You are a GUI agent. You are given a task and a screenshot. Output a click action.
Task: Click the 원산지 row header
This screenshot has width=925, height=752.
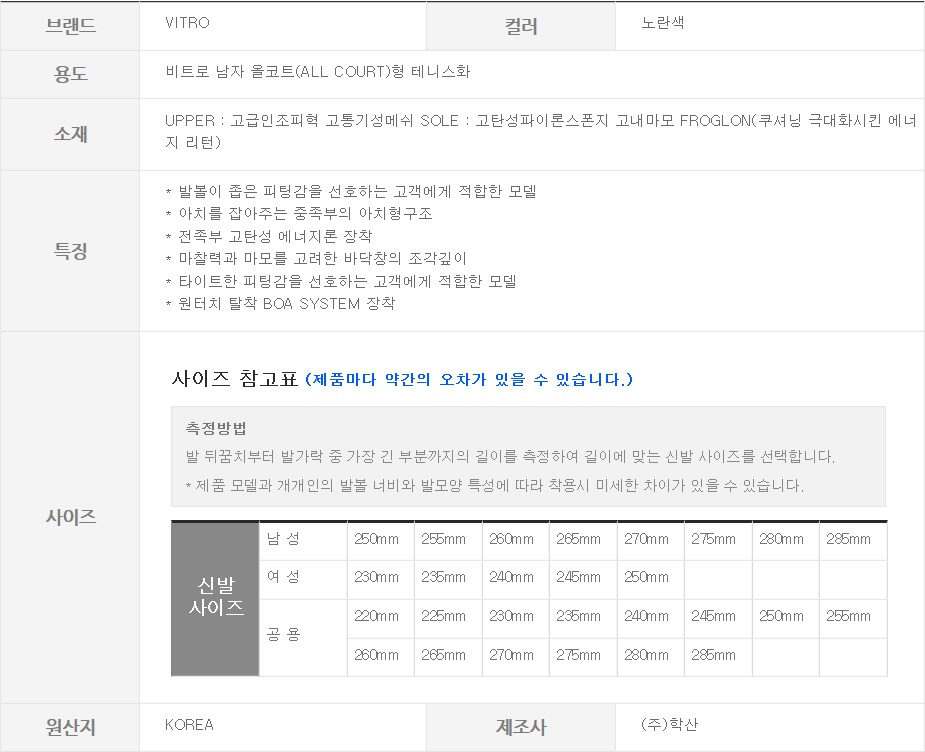tap(70, 727)
